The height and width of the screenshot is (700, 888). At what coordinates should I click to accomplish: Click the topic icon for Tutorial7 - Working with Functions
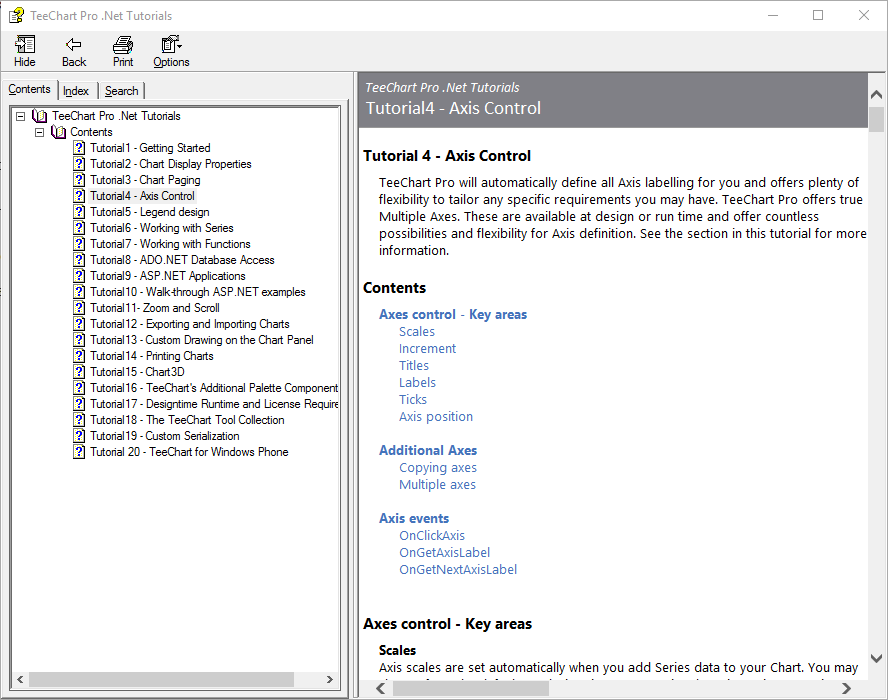click(79, 244)
